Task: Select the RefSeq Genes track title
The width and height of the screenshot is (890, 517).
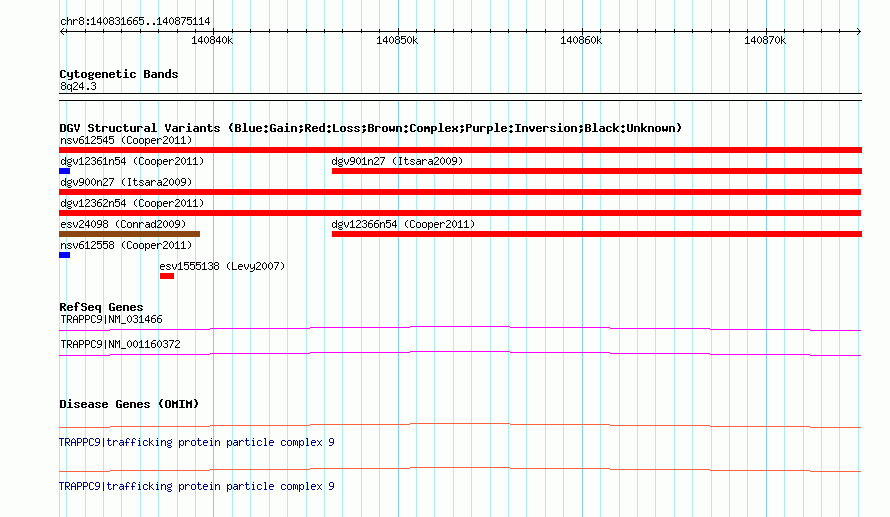Action: (101, 307)
